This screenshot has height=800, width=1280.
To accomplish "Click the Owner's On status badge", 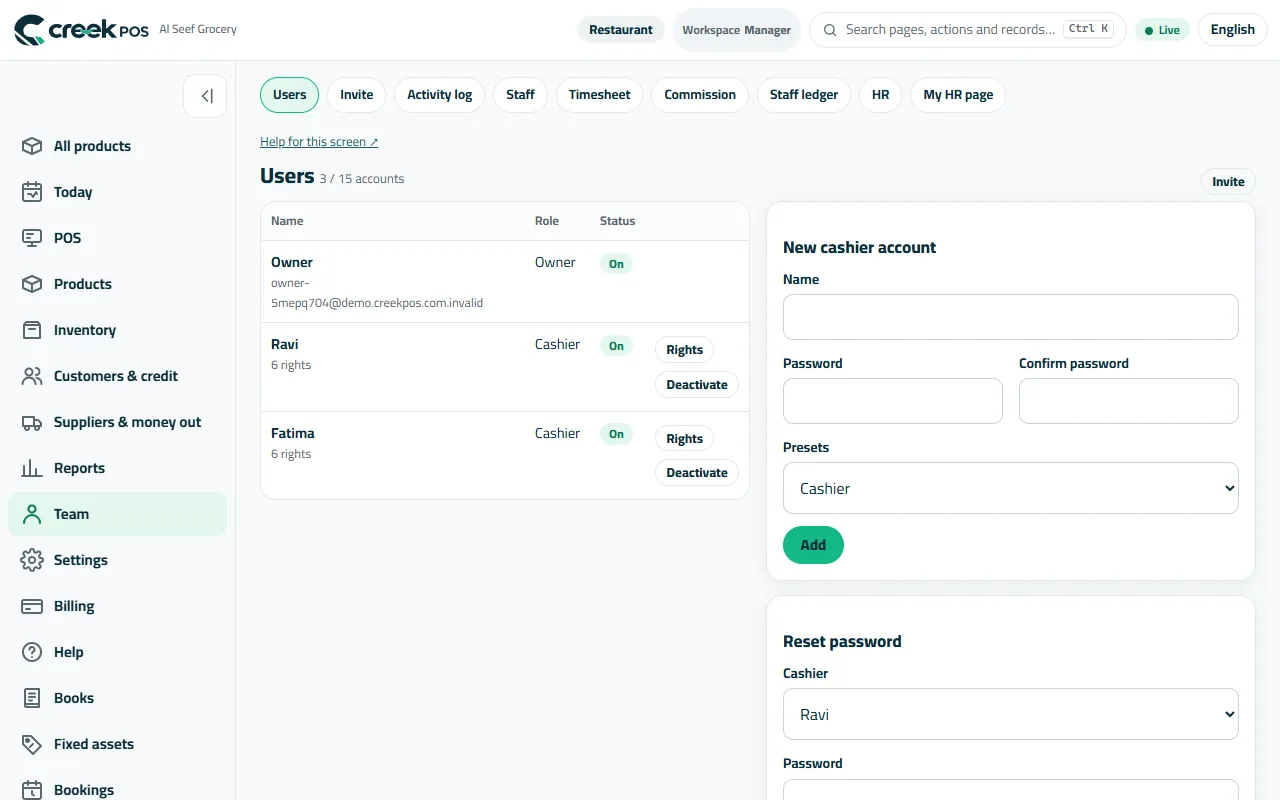I will click(x=616, y=264).
